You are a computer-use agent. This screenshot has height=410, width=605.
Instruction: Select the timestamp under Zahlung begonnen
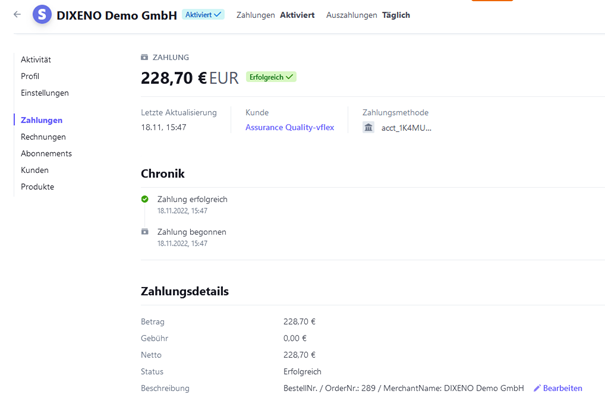click(x=182, y=244)
